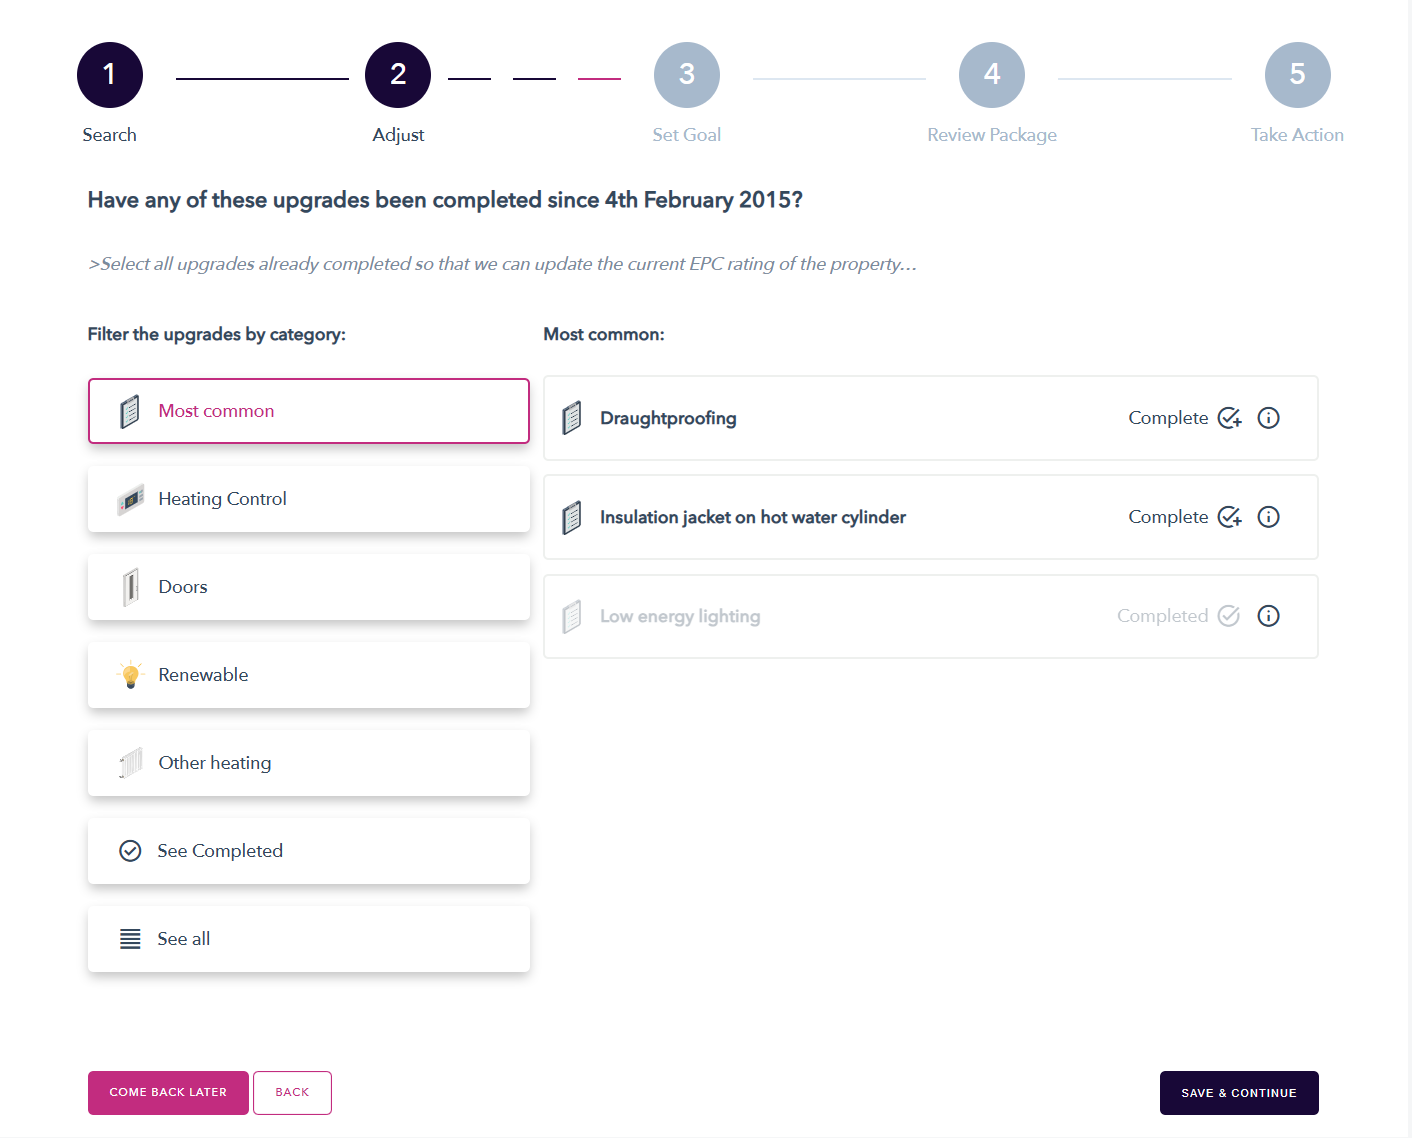Open info icon for Draughtproofing
The image size is (1412, 1138).
pyautogui.click(x=1268, y=418)
